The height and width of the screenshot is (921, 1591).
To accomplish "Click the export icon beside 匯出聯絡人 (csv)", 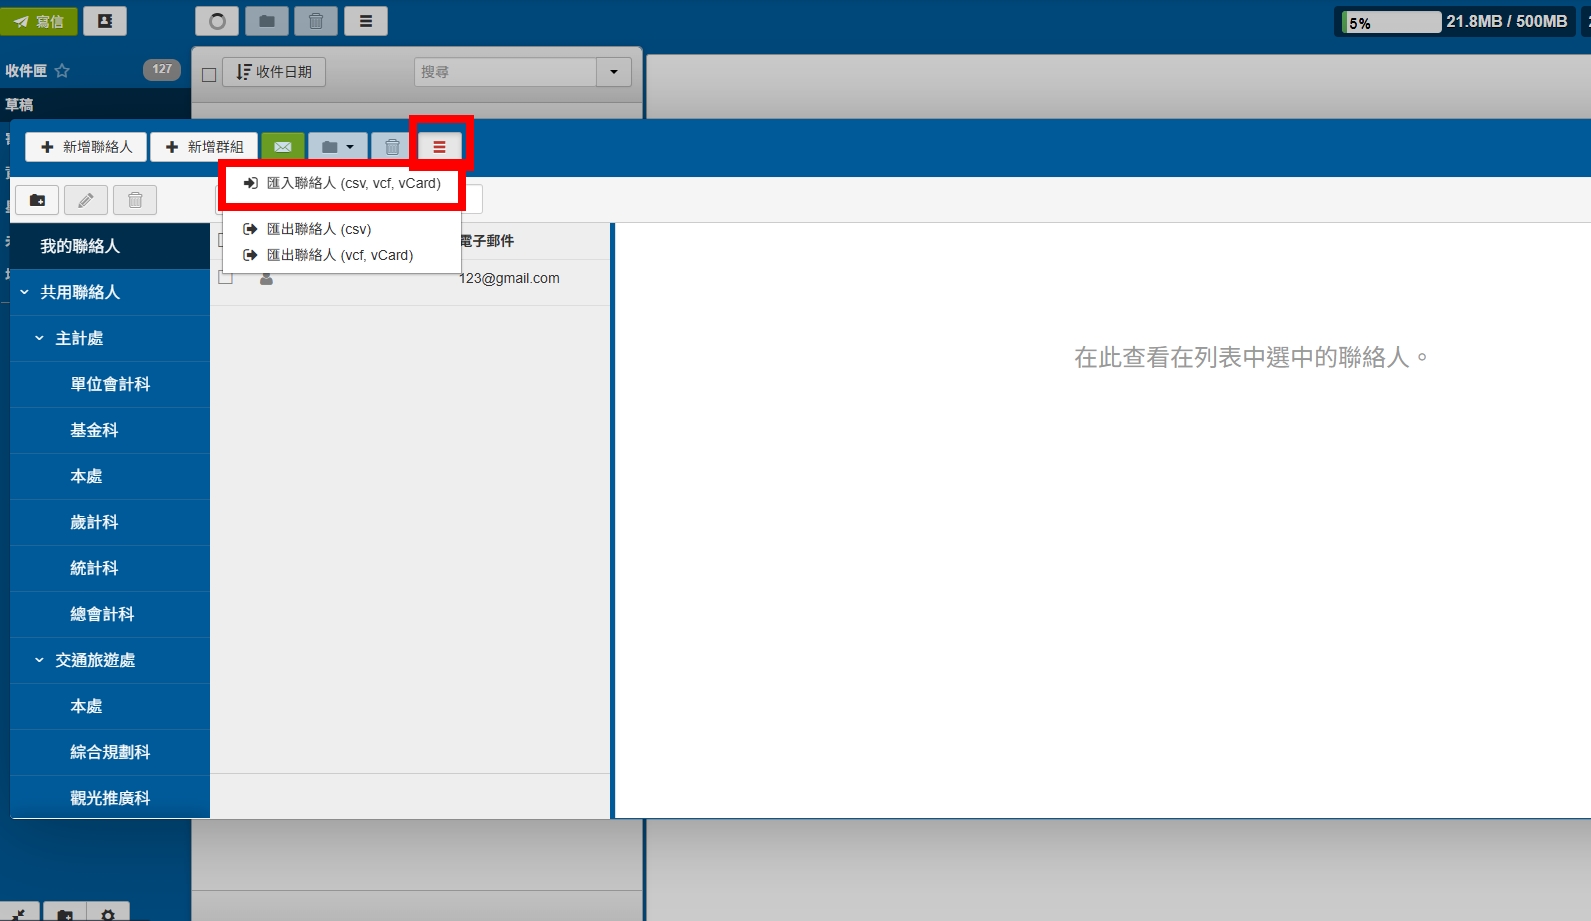I will tap(250, 229).
